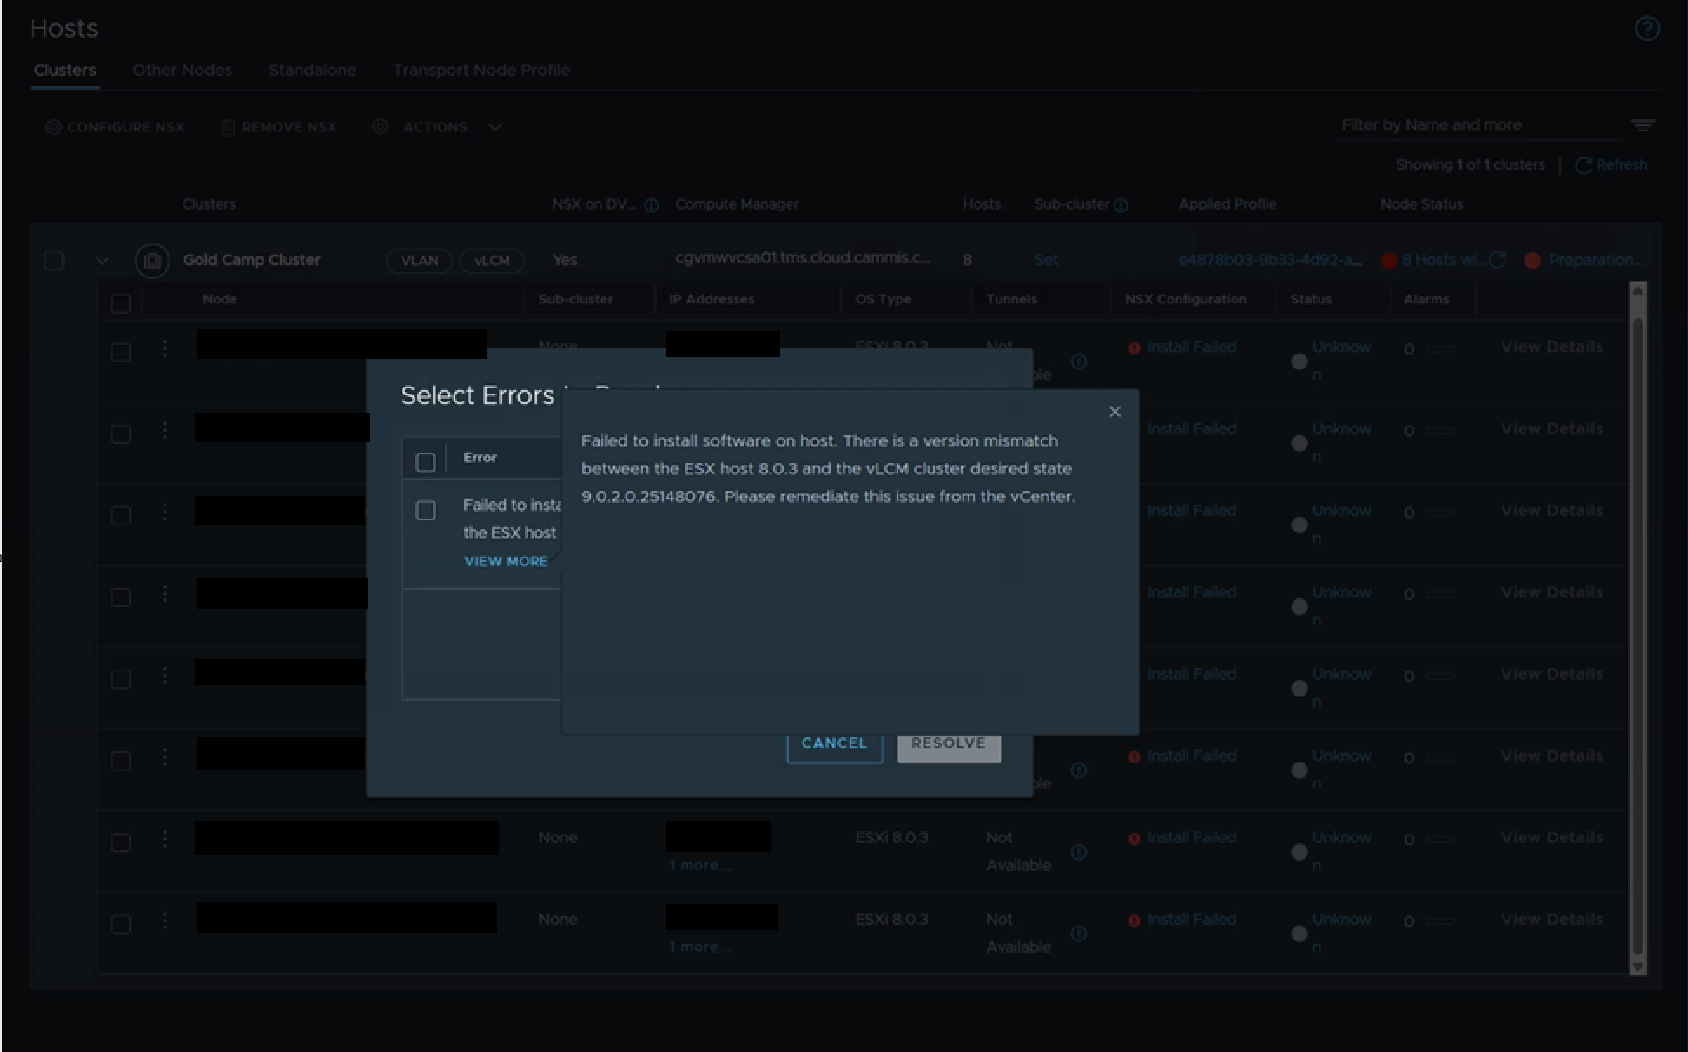This screenshot has height=1052, width=1688.
Task: Click the Refresh clusters icon
Action: point(1583,165)
